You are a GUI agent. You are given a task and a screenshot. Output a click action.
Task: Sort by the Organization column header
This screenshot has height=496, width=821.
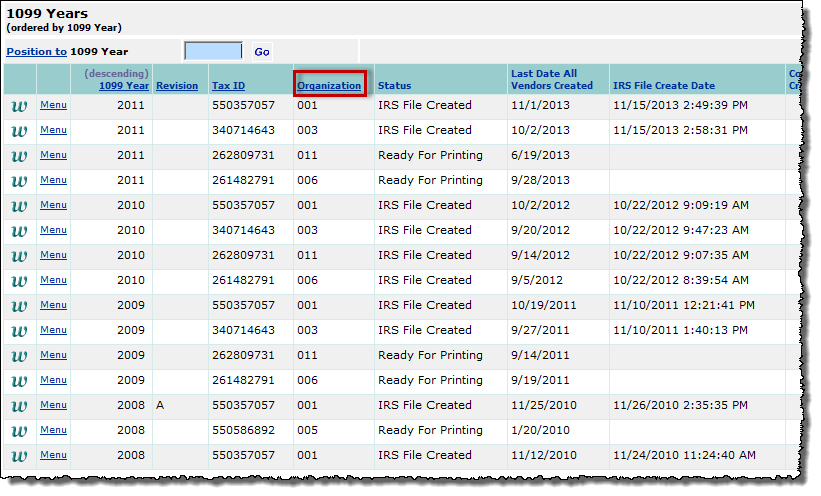pyautogui.click(x=329, y=86)
